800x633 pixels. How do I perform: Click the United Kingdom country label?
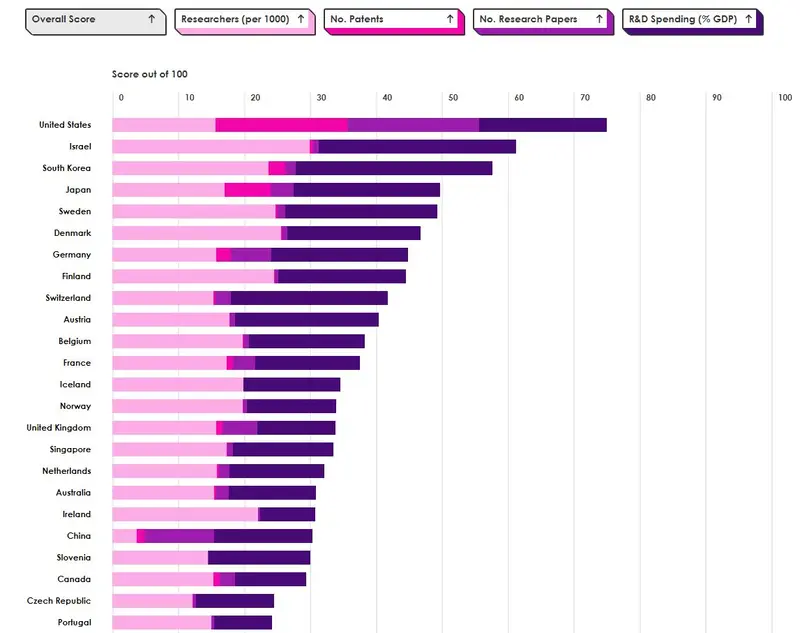pyautogui.click(x=59, y=427)
